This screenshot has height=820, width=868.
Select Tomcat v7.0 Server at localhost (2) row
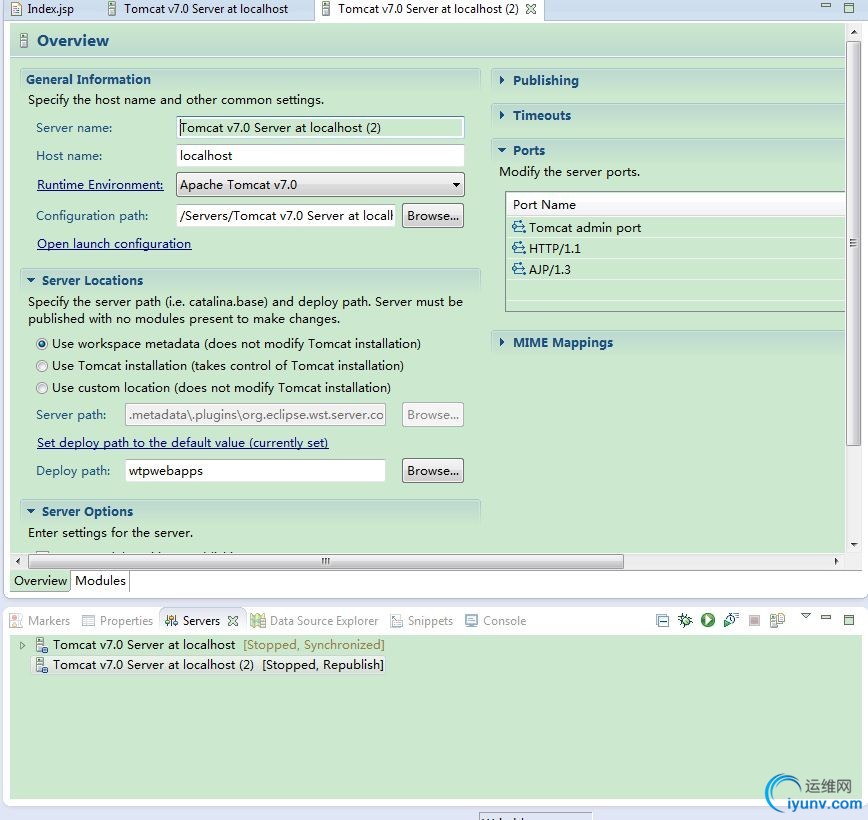click(210, 665)
